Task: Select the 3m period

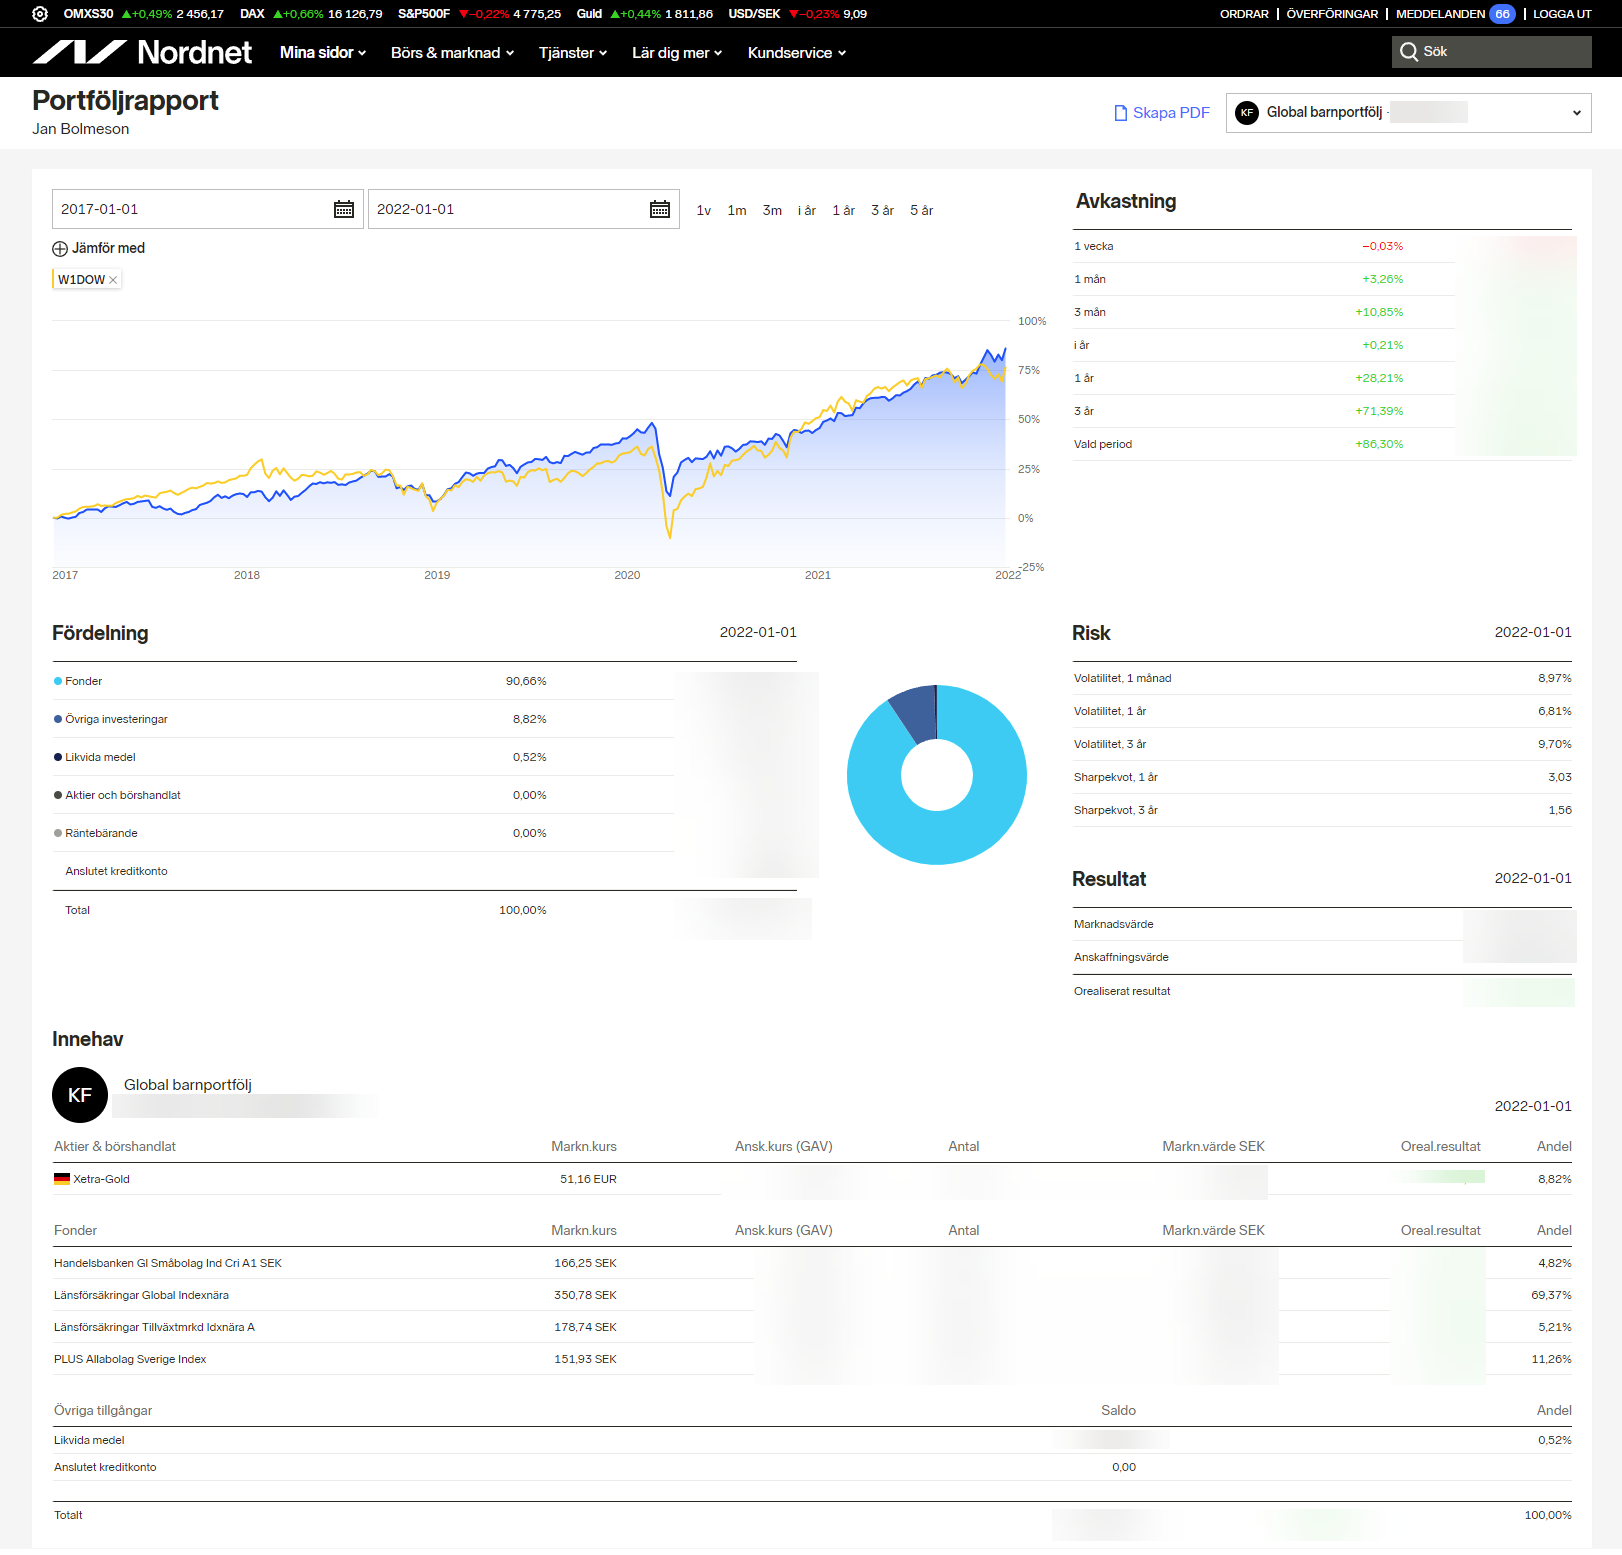Action: point(772,211)
